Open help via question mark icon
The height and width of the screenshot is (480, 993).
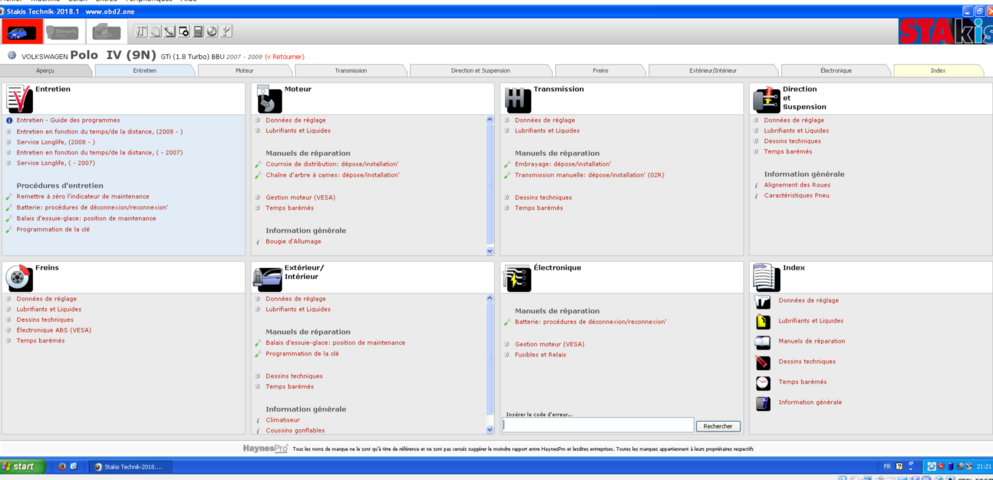(227, 31)
